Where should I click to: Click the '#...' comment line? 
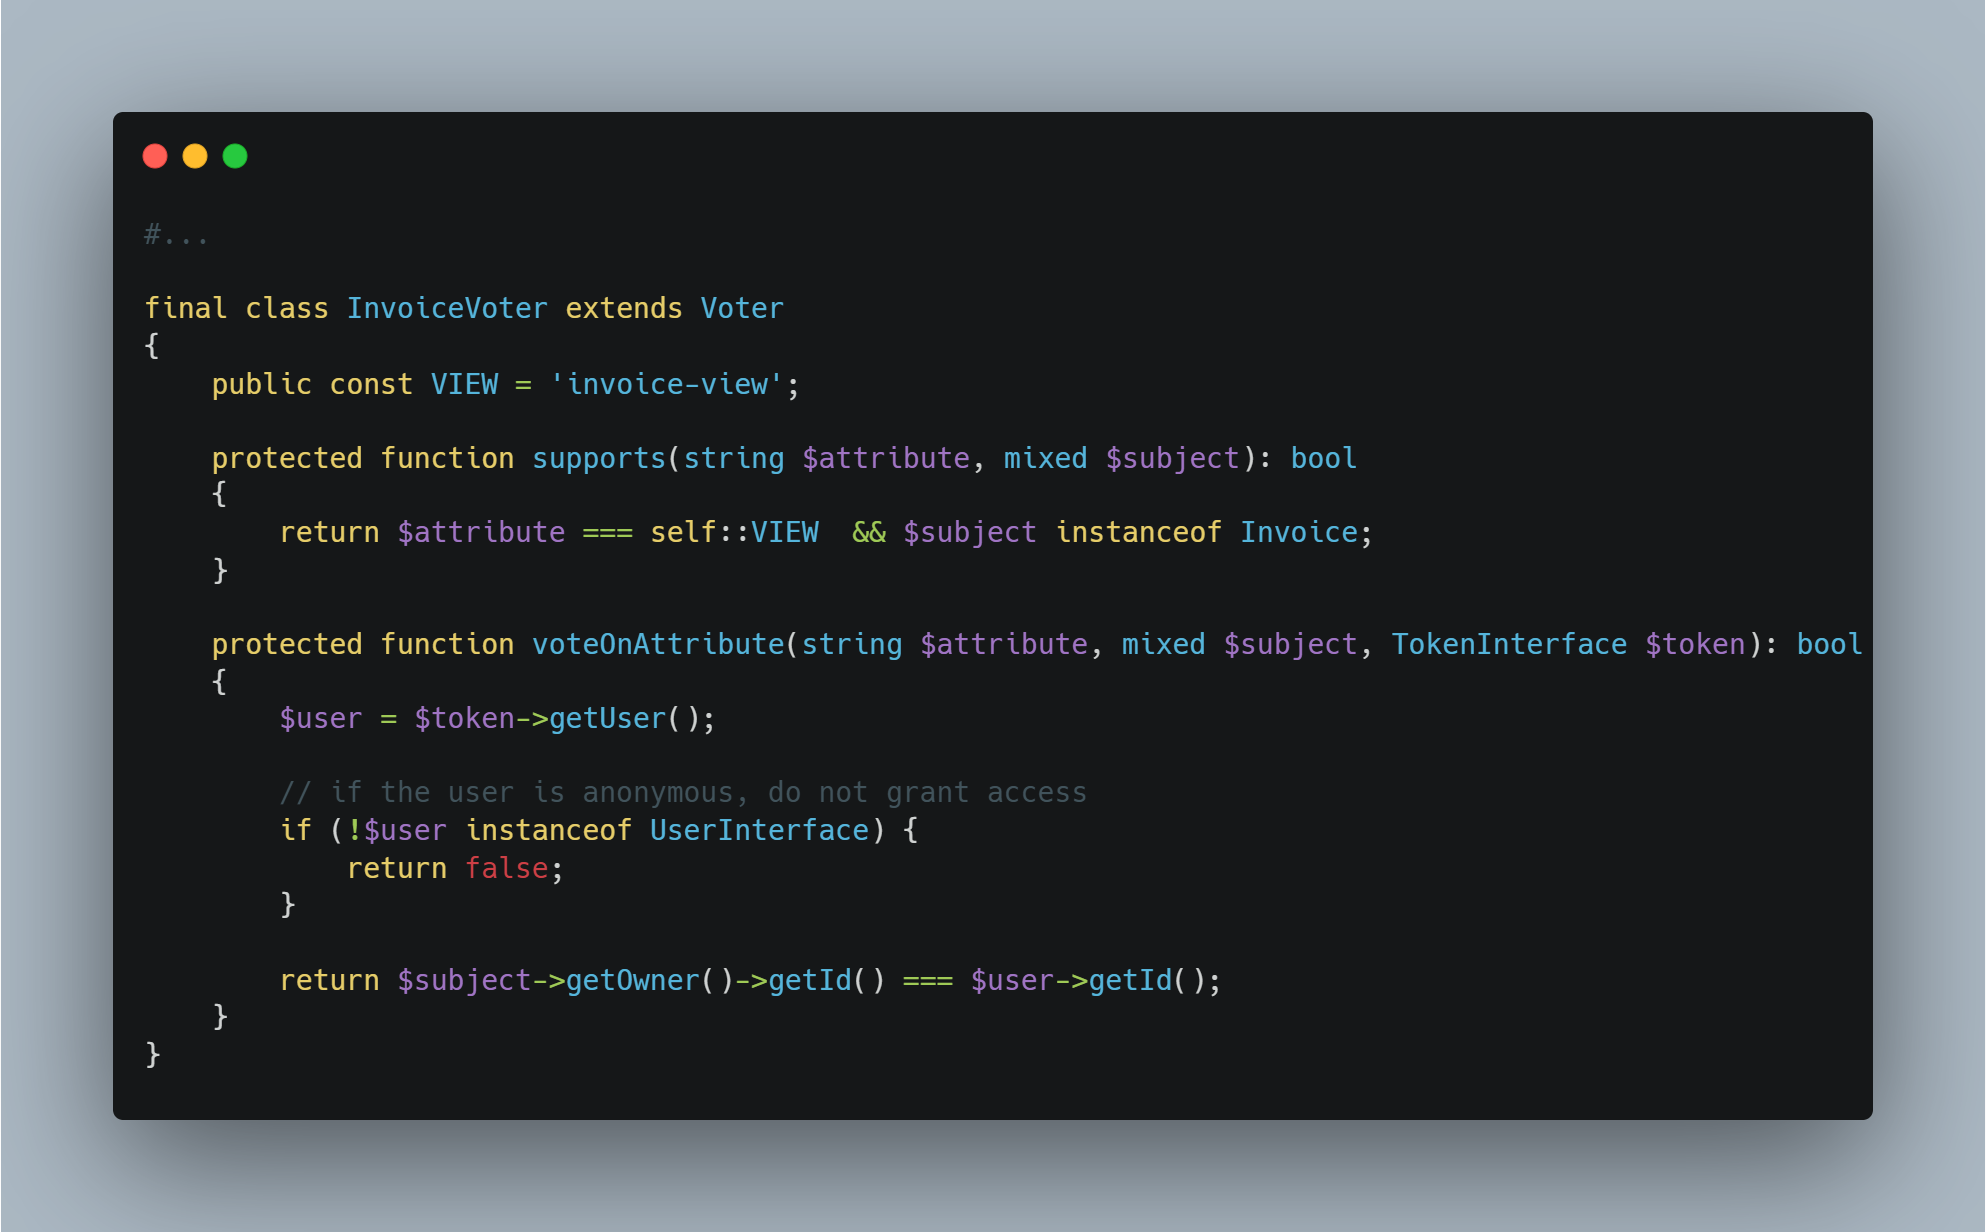click(177, 235)
